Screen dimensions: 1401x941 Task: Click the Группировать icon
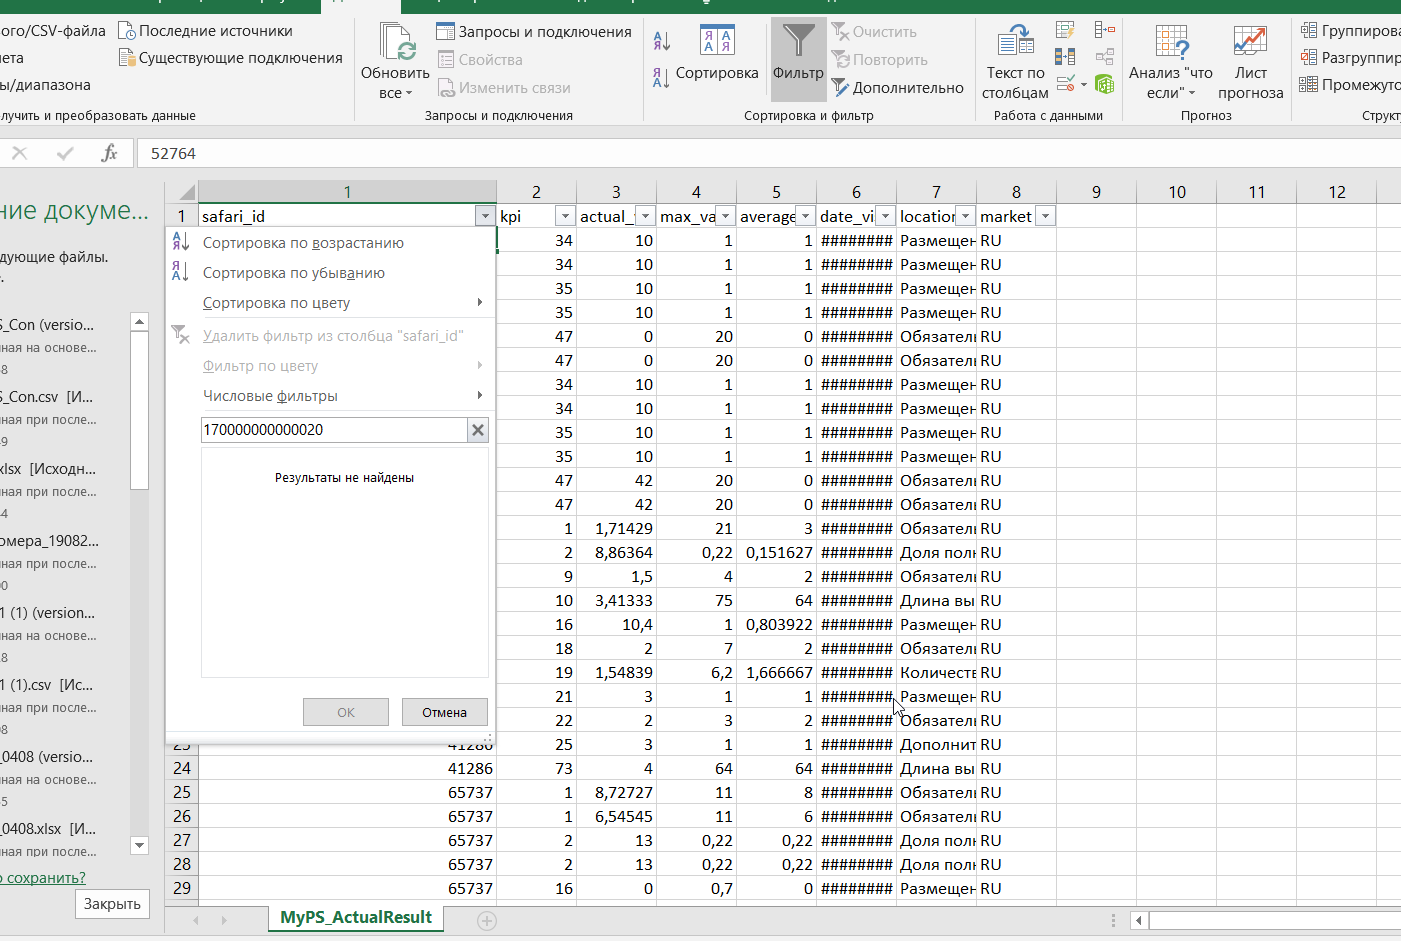click(1309, 30)
